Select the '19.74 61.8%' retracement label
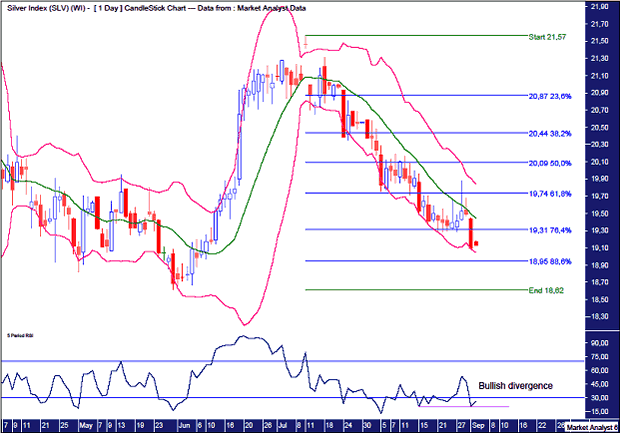 point(550,194)
